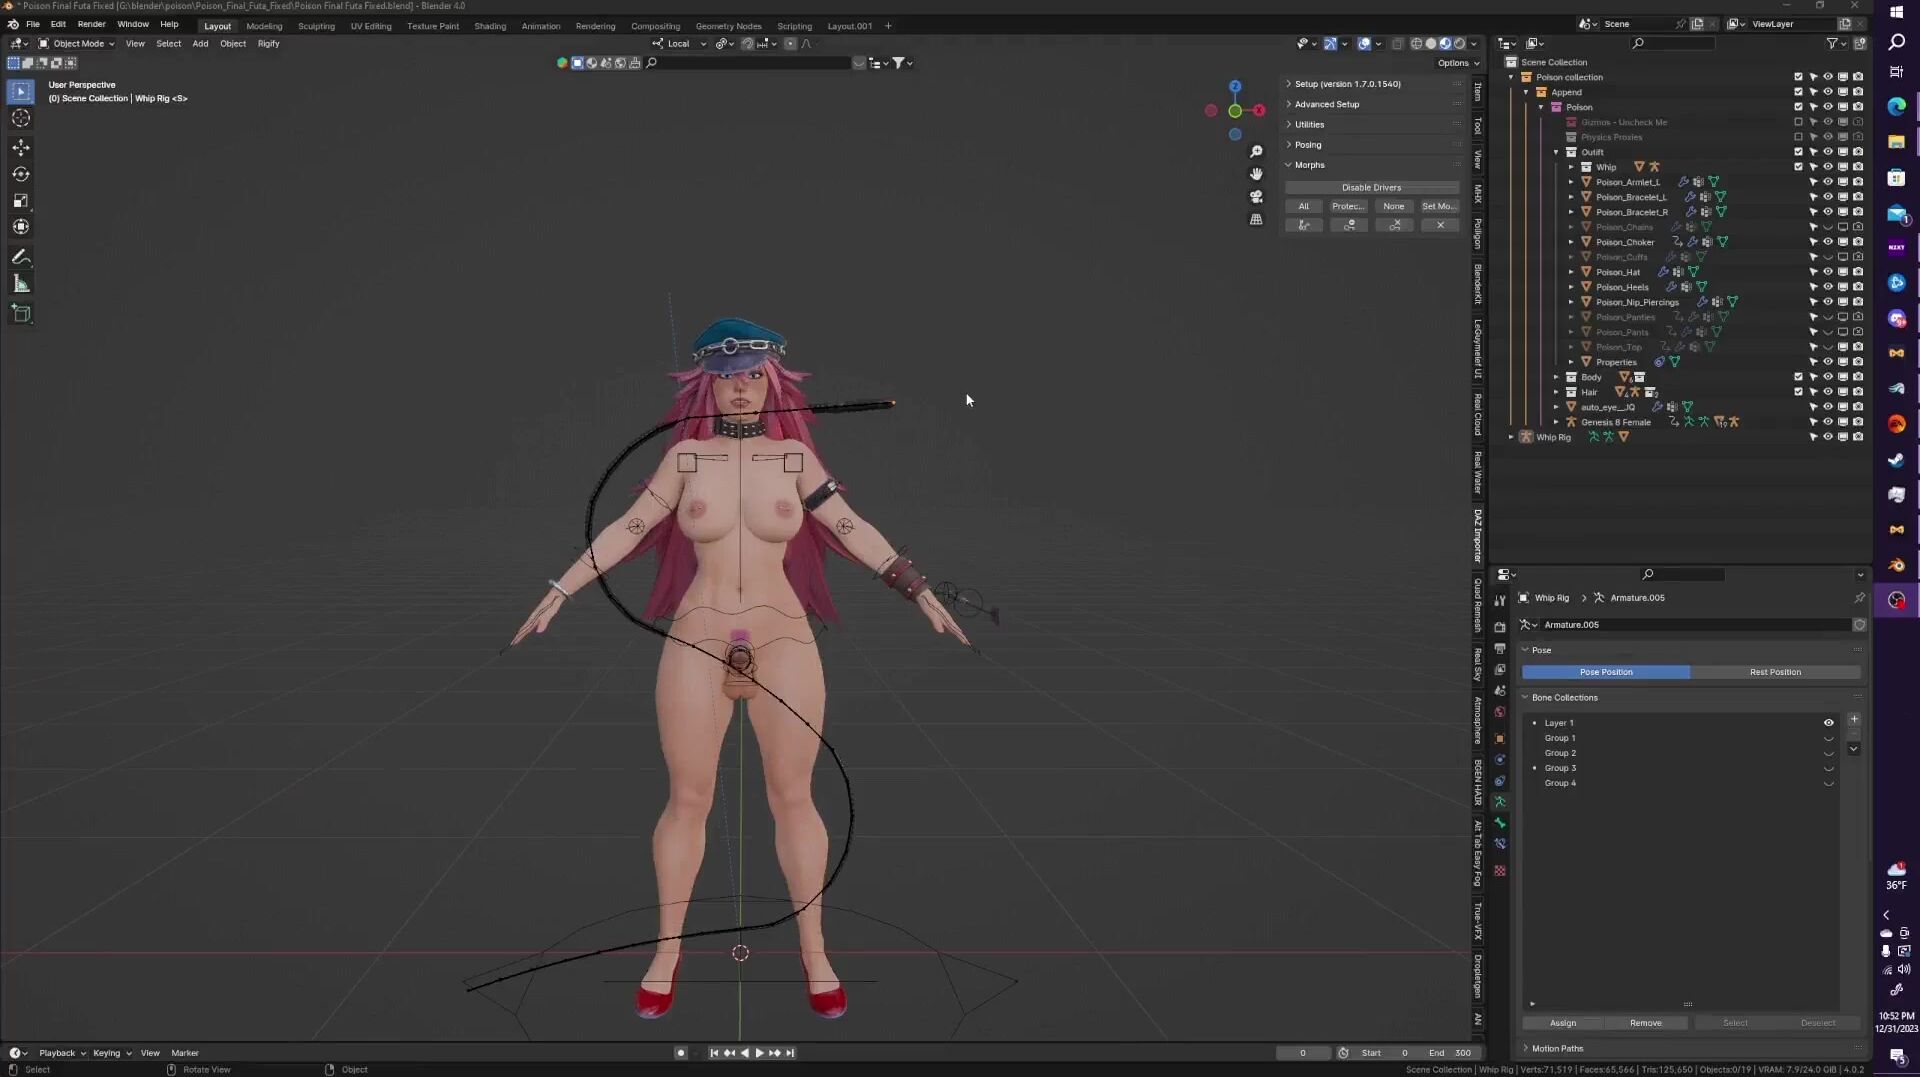This screenshot has width=1920, height=1077.
Task: Click the Disable Drivers button
Action: click(x=1371, y=188)
